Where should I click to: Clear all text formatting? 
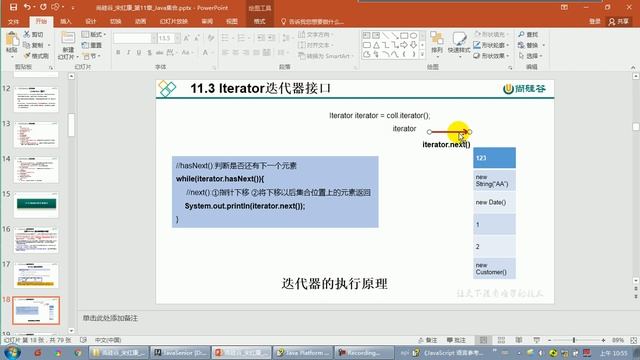pos(211,38)
